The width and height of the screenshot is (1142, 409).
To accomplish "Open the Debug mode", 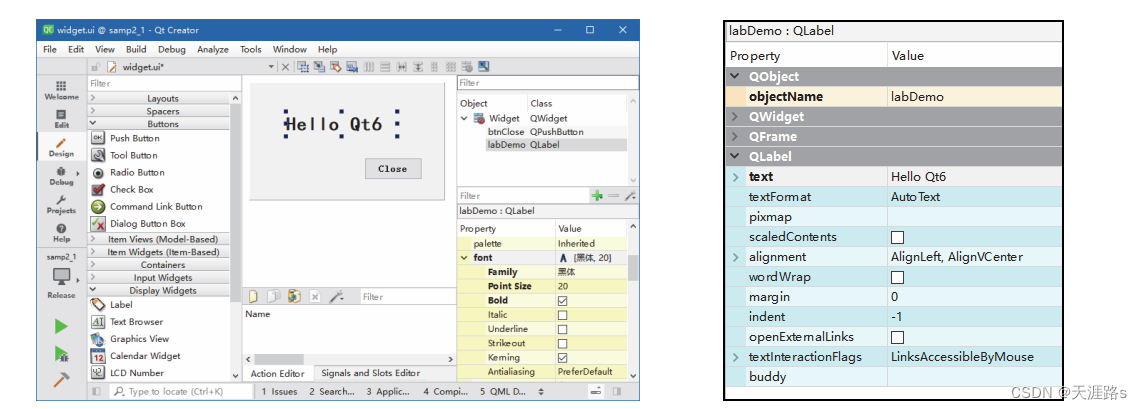I will [x=62, y=175].
